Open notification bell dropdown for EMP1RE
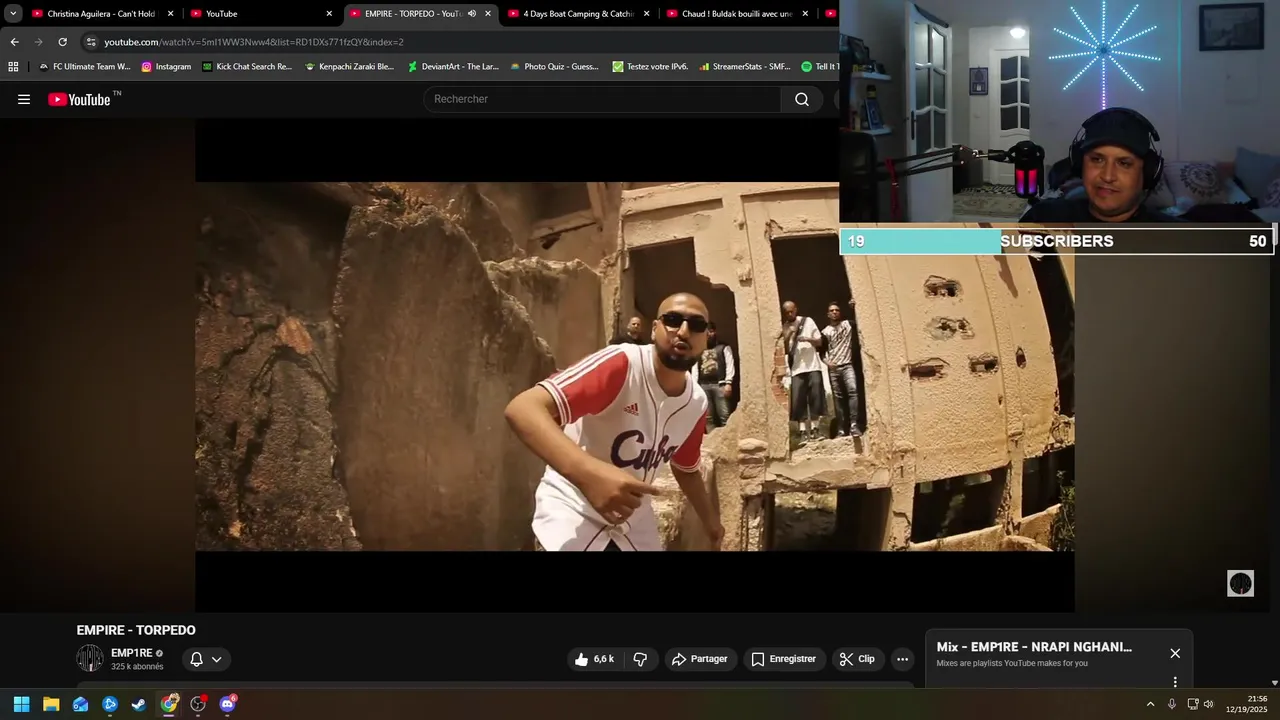This screenshot has width=1280, height=720. click(206, 659)
